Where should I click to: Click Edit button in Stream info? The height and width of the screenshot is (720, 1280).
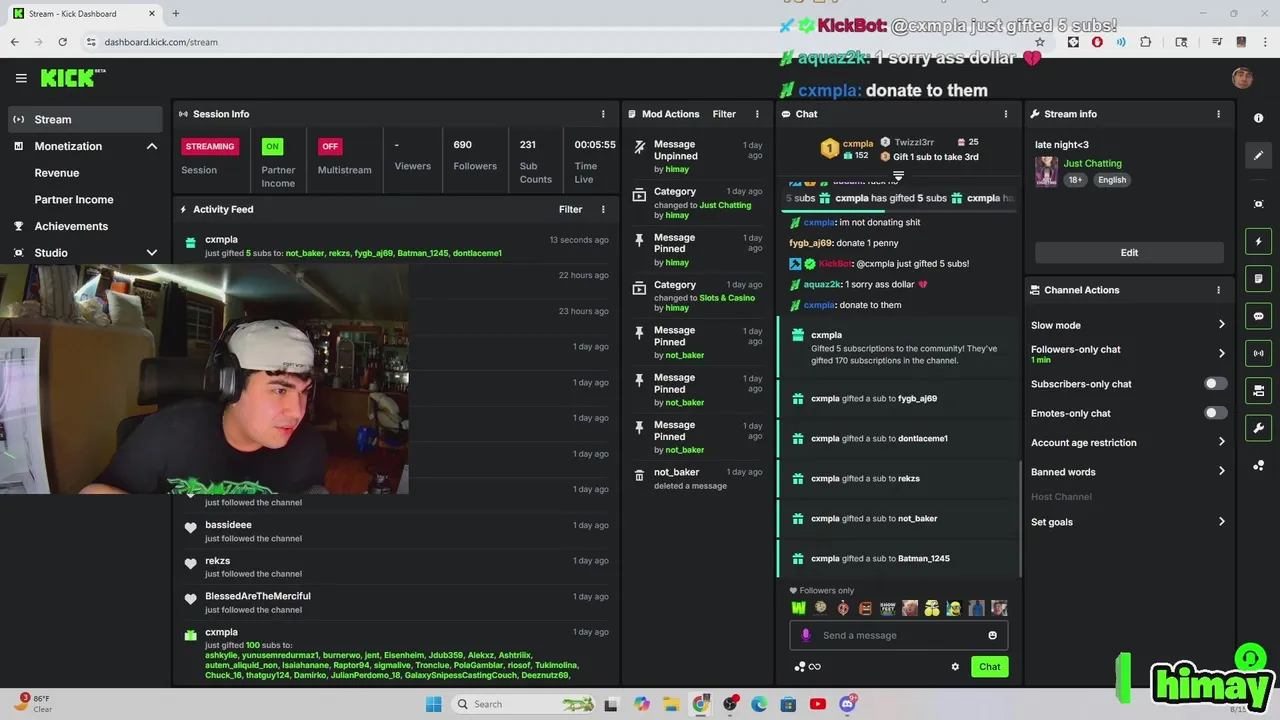(1129, 253)
